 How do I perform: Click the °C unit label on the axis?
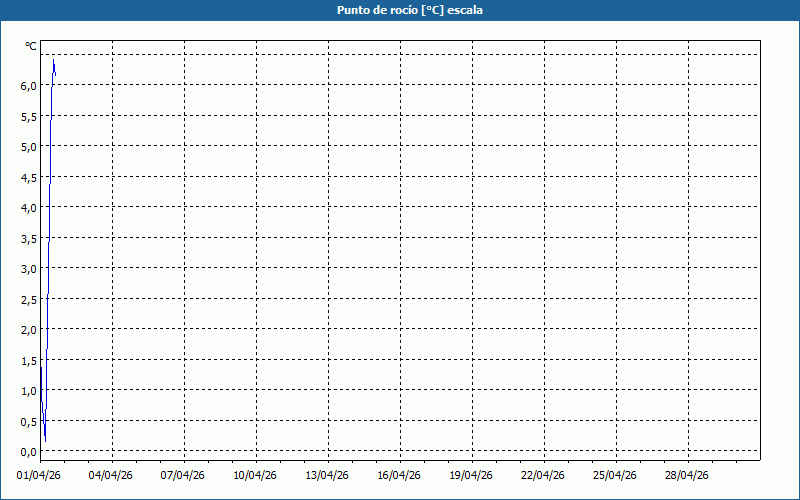(x=31, y=46)
